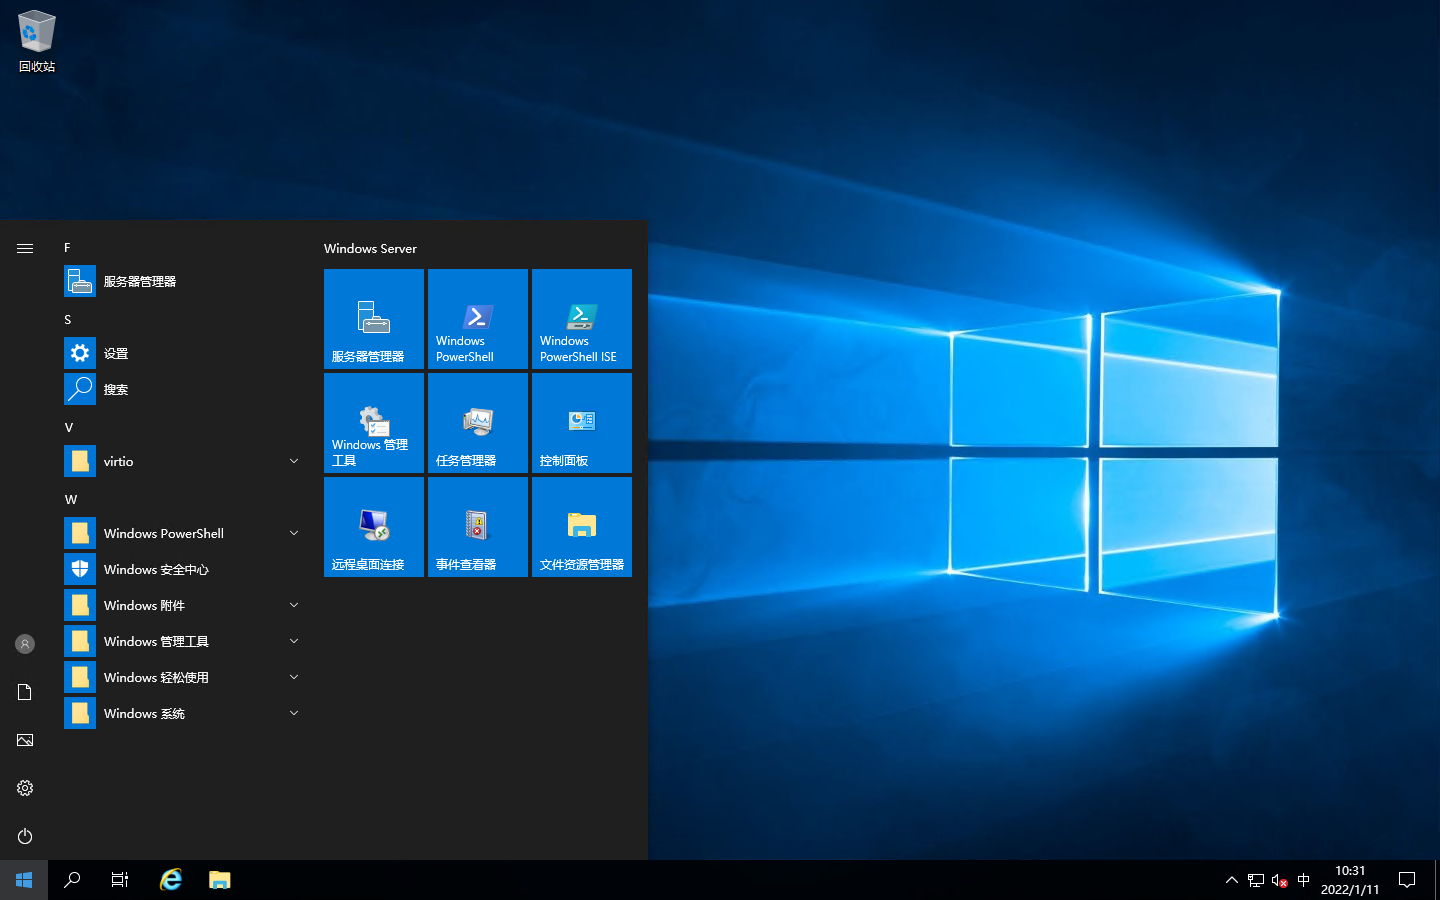
Task: Click the user account icon in Start sidebar
Action: tap(25, 644)
